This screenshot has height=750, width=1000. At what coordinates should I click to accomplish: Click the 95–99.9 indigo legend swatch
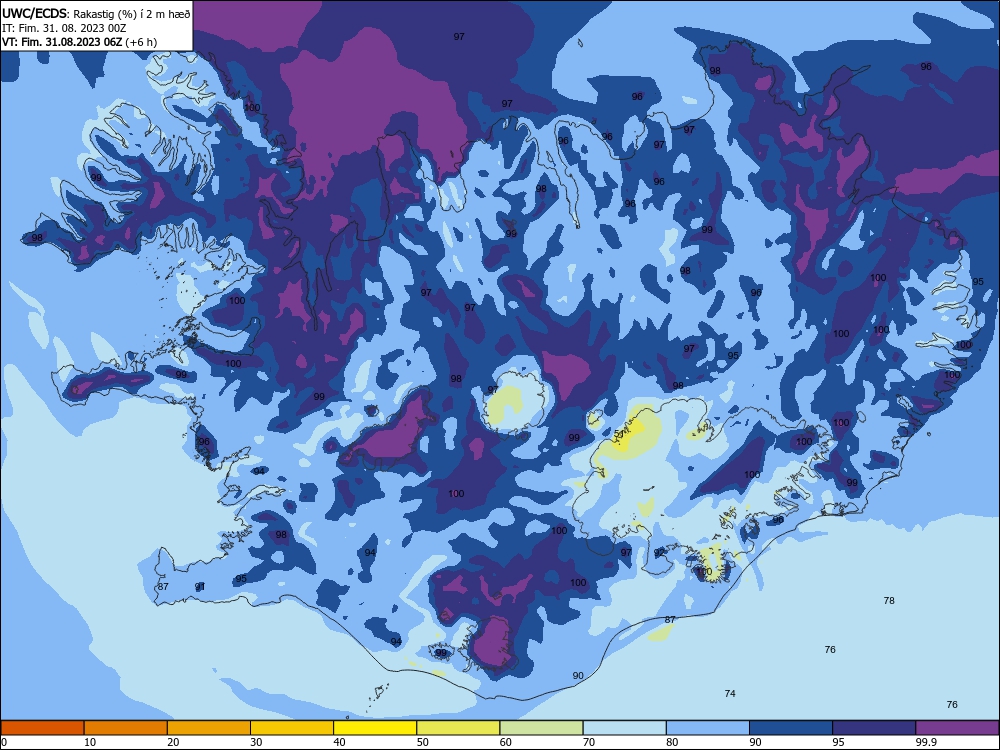[874, 728]
